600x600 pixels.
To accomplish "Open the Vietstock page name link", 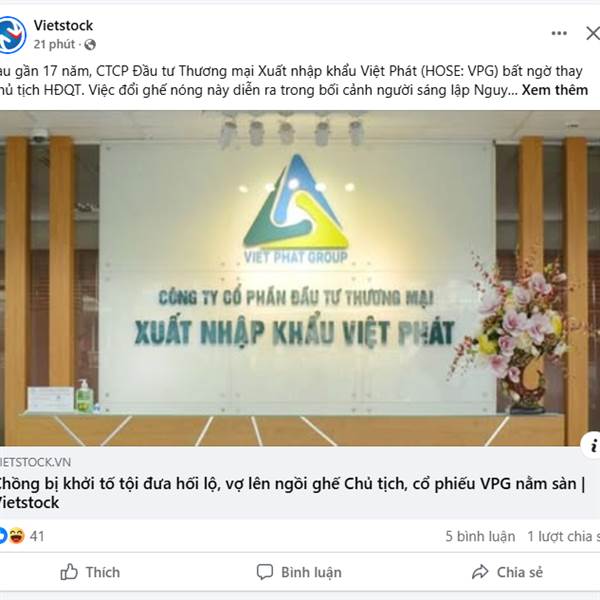I will click(x=63, y=26).
